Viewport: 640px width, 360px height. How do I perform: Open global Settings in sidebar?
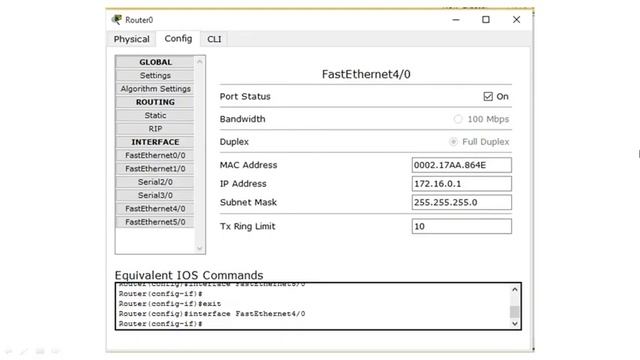tap(155, 76)
